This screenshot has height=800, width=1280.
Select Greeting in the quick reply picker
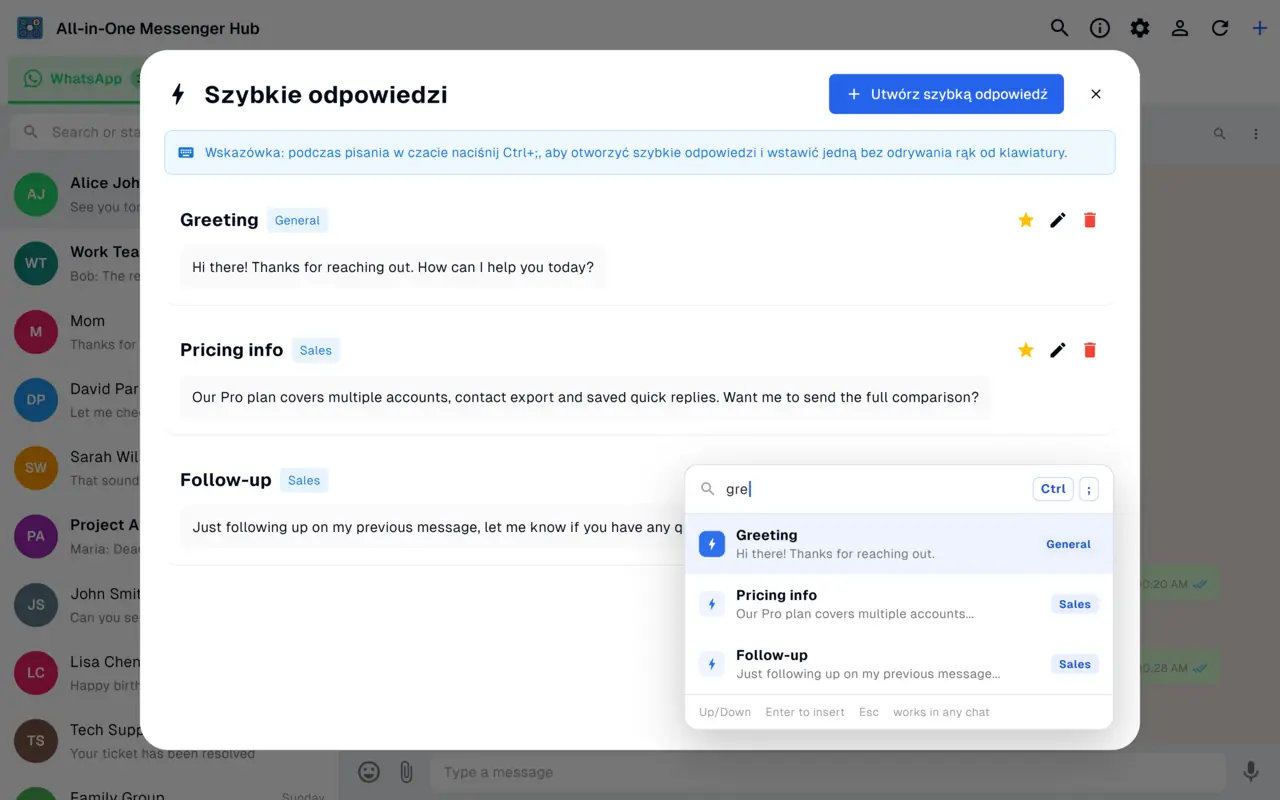(899, 544)
